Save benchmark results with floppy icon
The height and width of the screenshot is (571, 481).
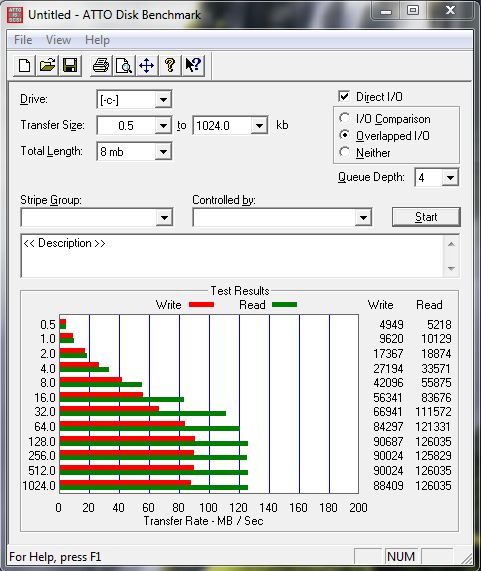[x=70, y=66]
